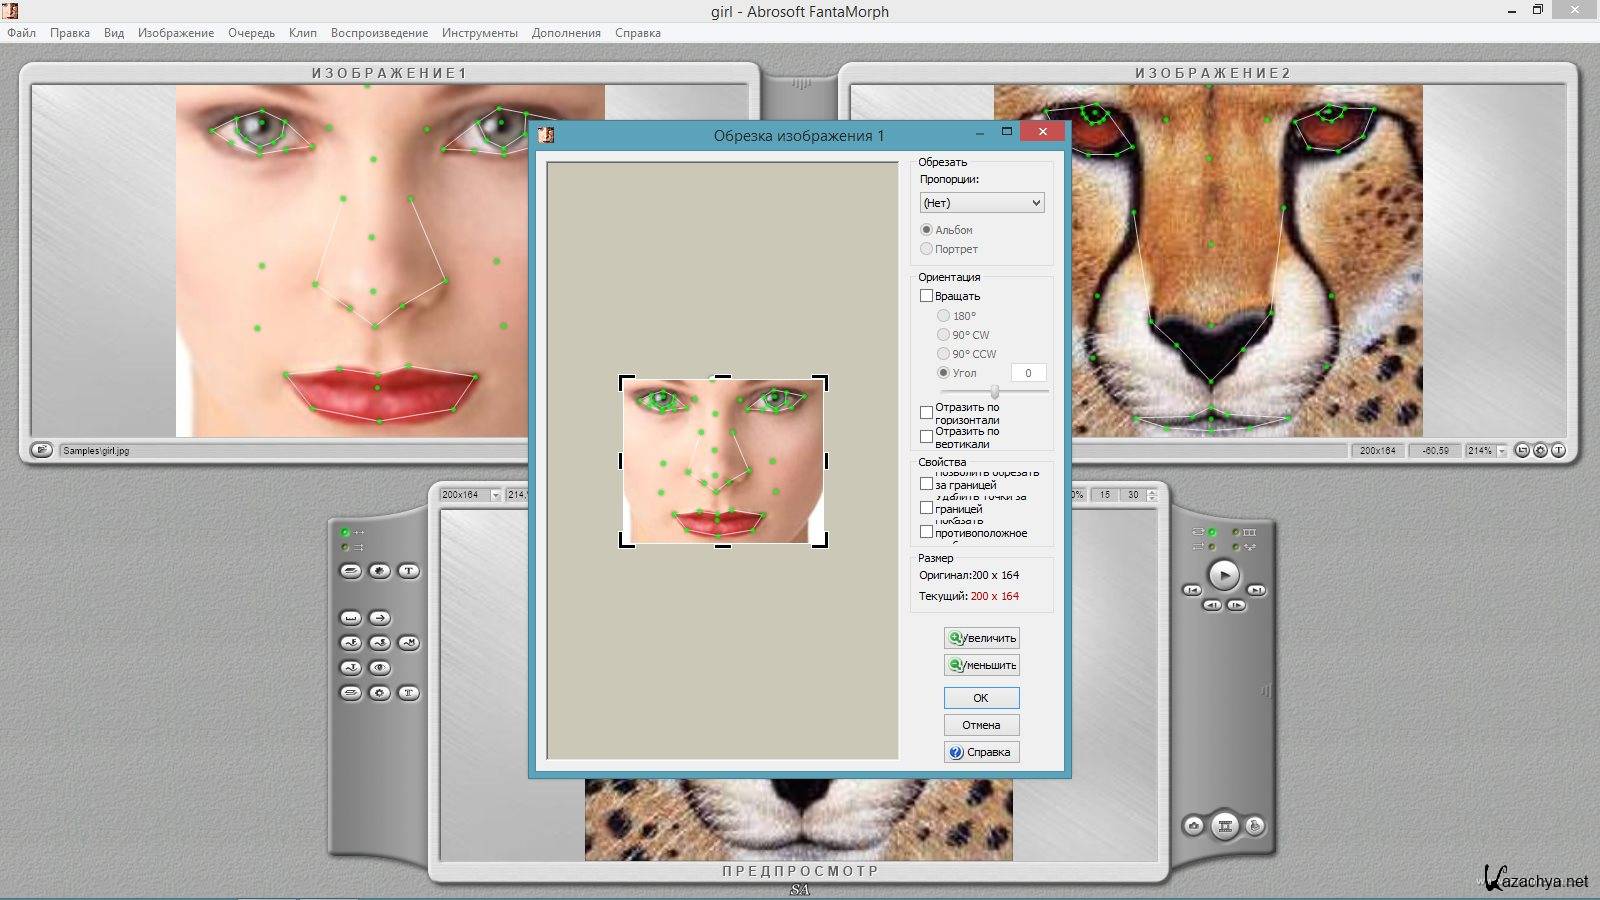Check Отразить по горизонтали
This screenshot has height=900, width=1600.
click(926, 412)
